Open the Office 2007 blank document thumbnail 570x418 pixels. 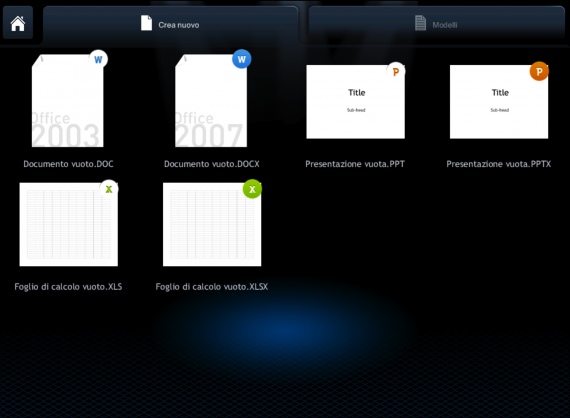click(211, 101)
